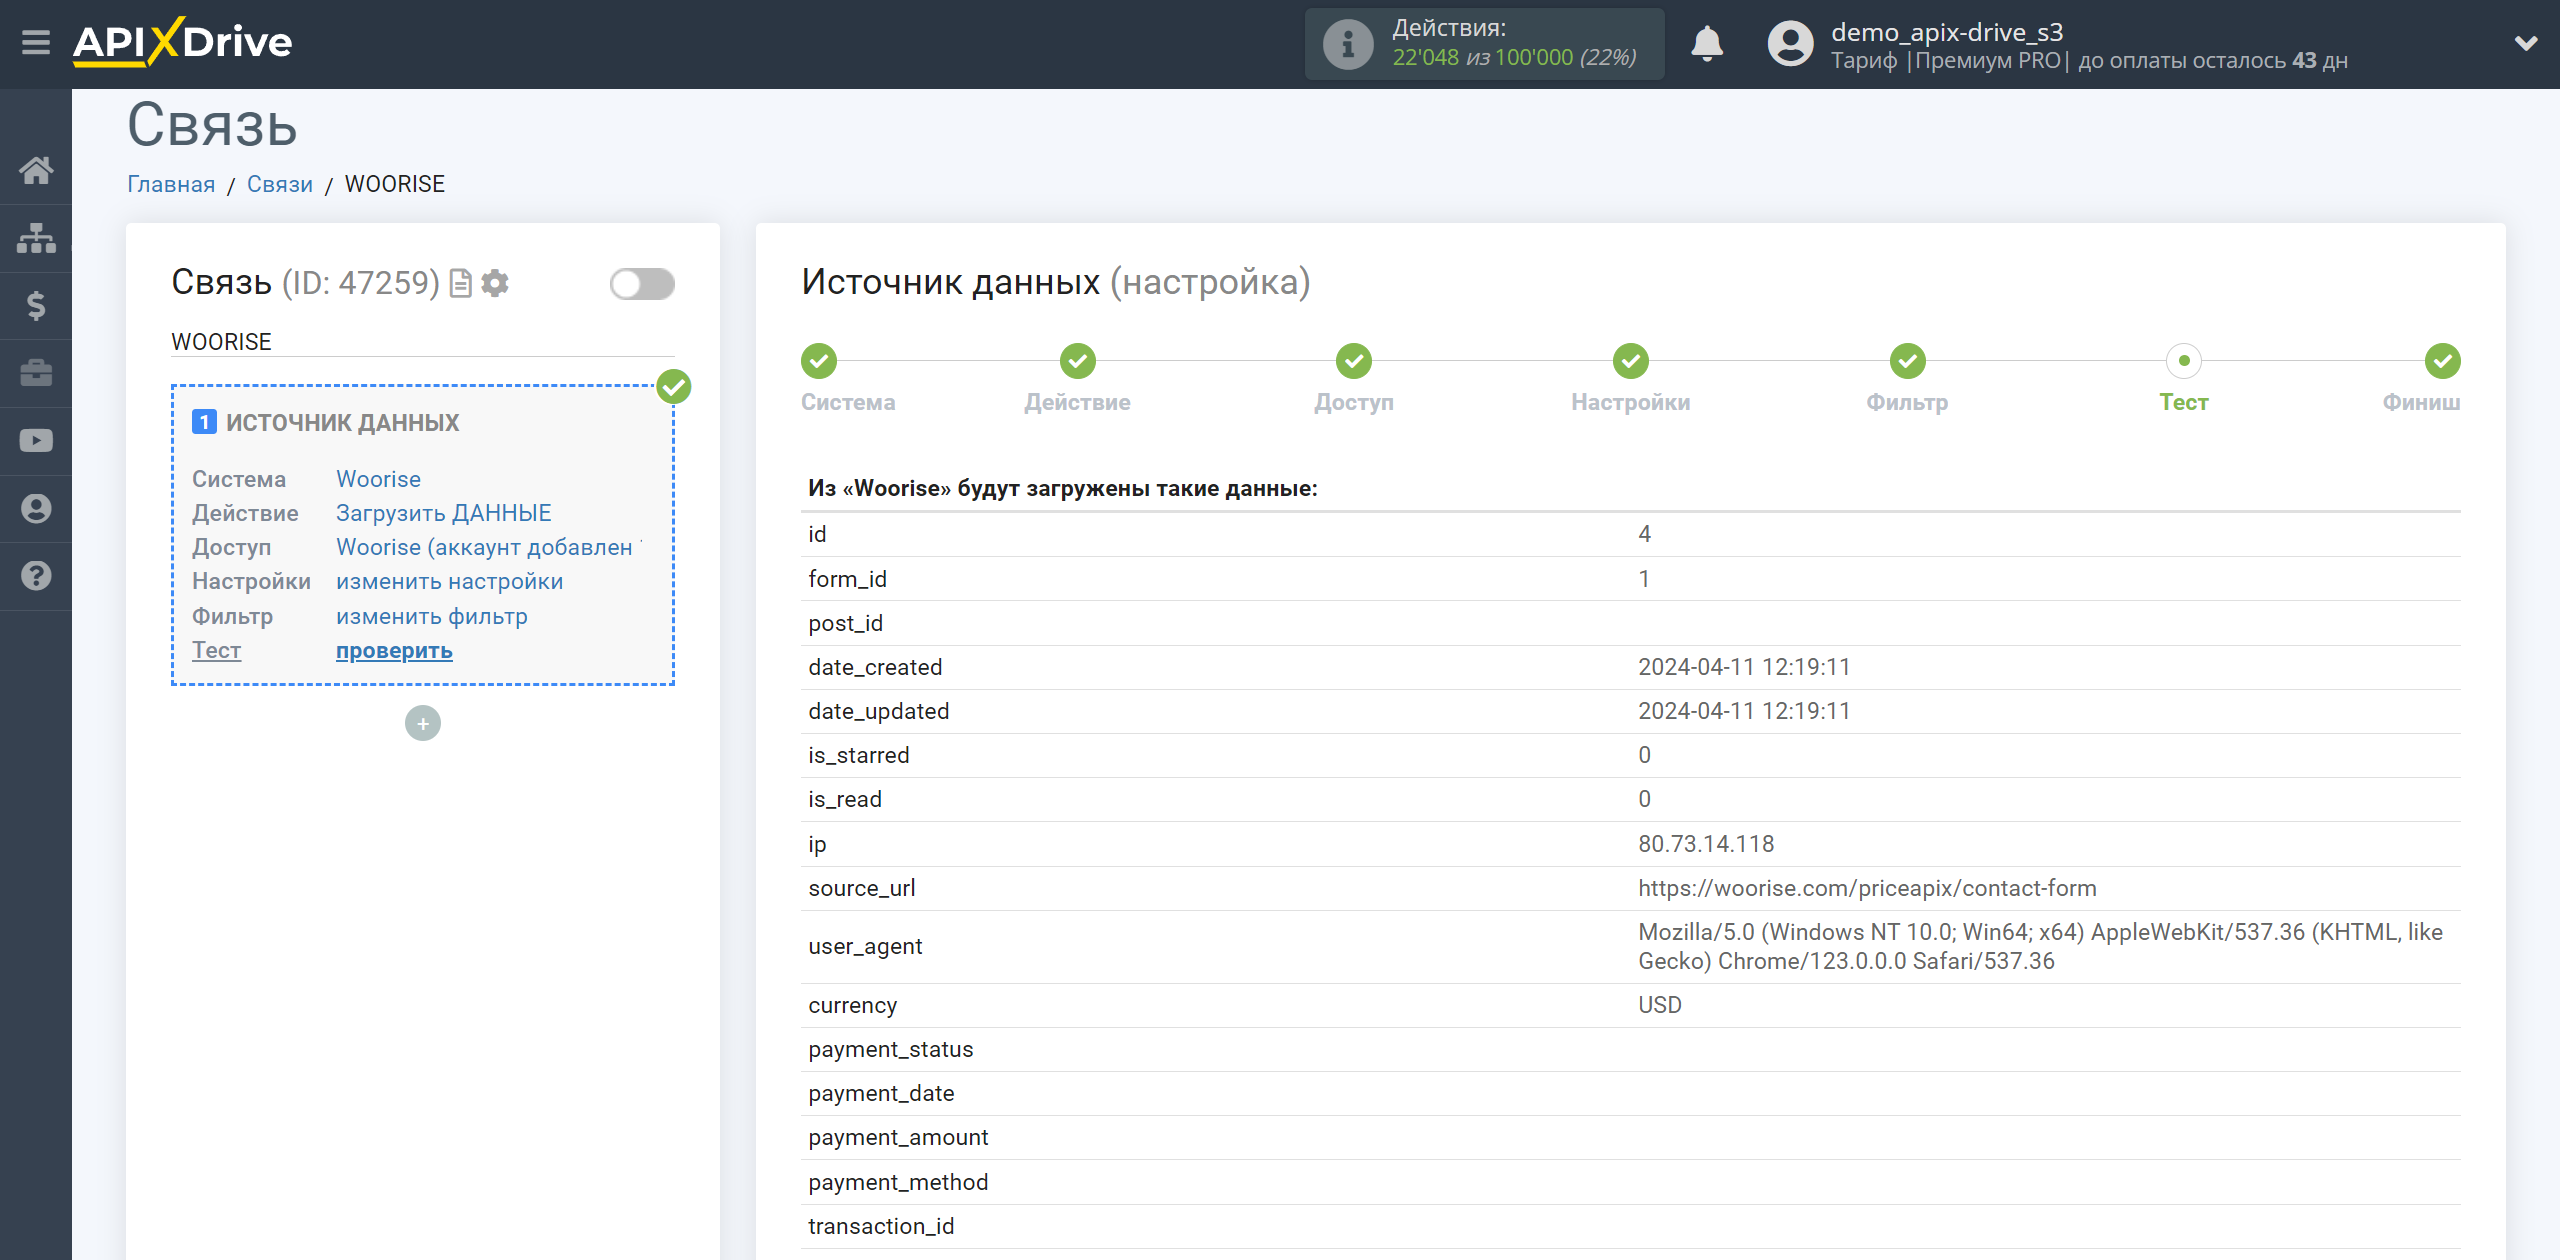This screenshot has width=2560, height=1260.
Task: Select the currency value USD
Action: pos(1660,1005)
